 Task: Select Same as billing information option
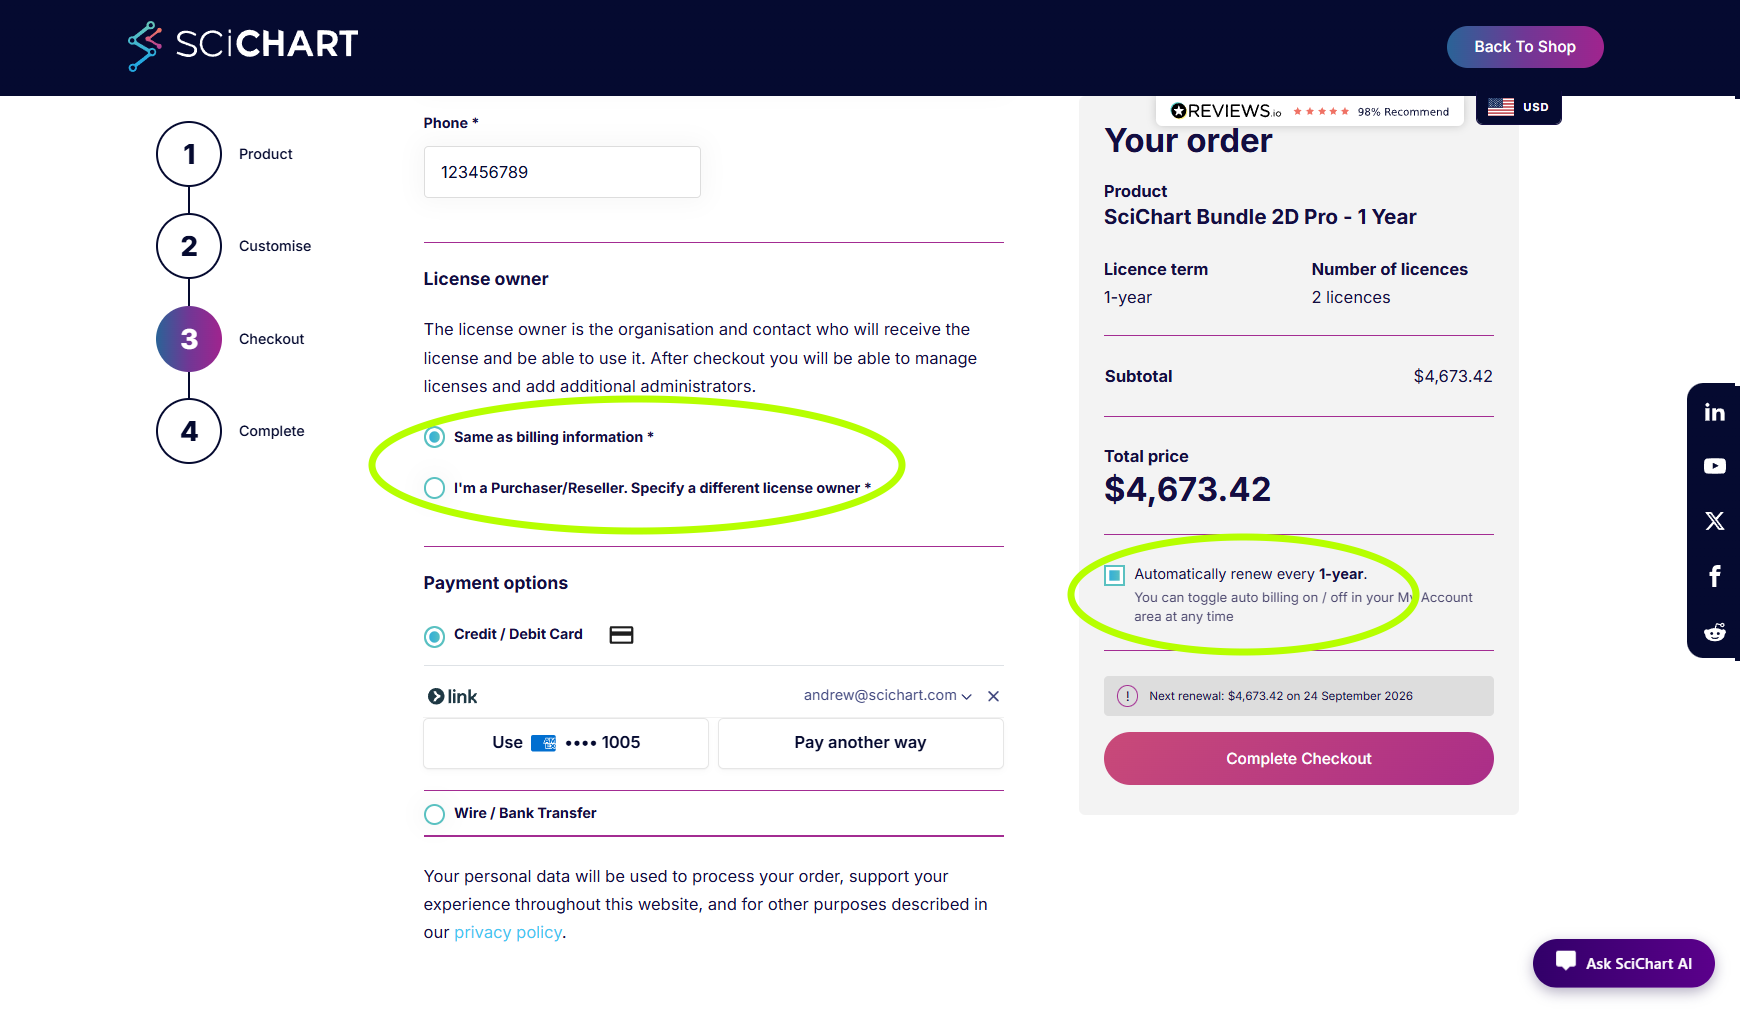click(x=435, y=437)
